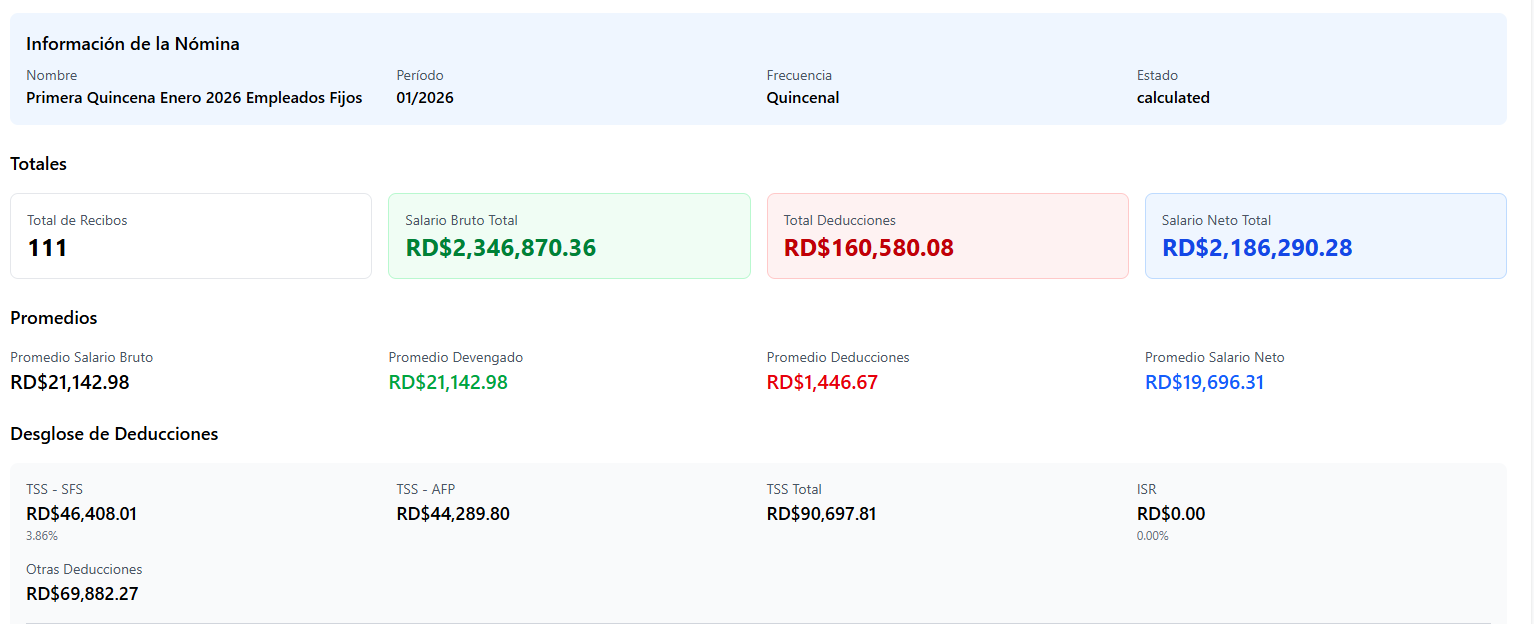
Task: Click the red Promedio Deducciones amount
Action: [822, 382]
